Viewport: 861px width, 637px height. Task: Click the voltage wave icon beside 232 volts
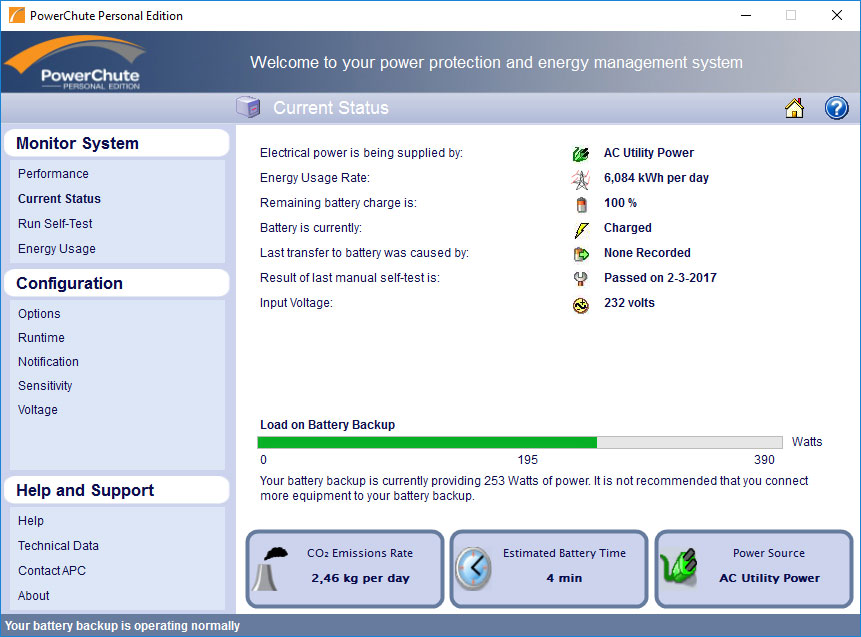click(x=580, y=305)
